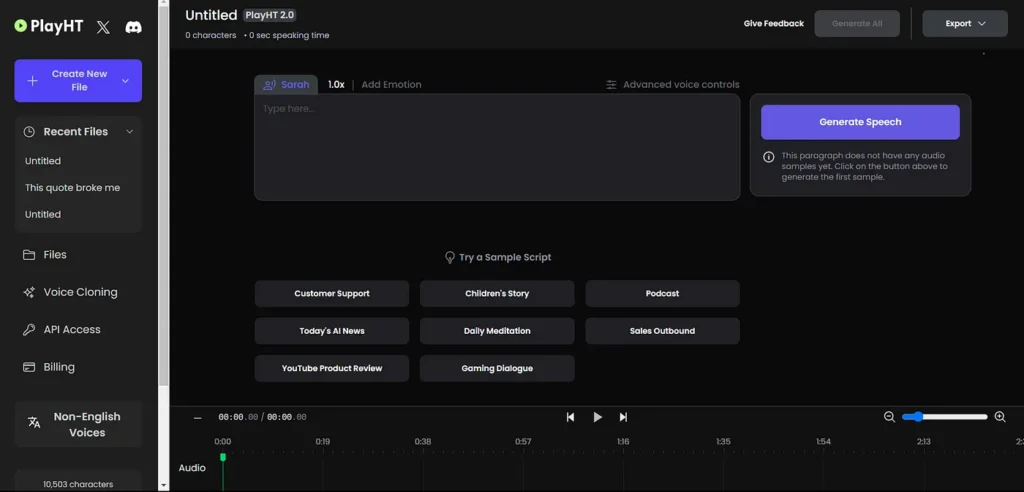Image resolution: width=1024 pixels, height=492 pixels.
Task: Go to API Access page
Action: pyautogui.click(x=72, y=330)
